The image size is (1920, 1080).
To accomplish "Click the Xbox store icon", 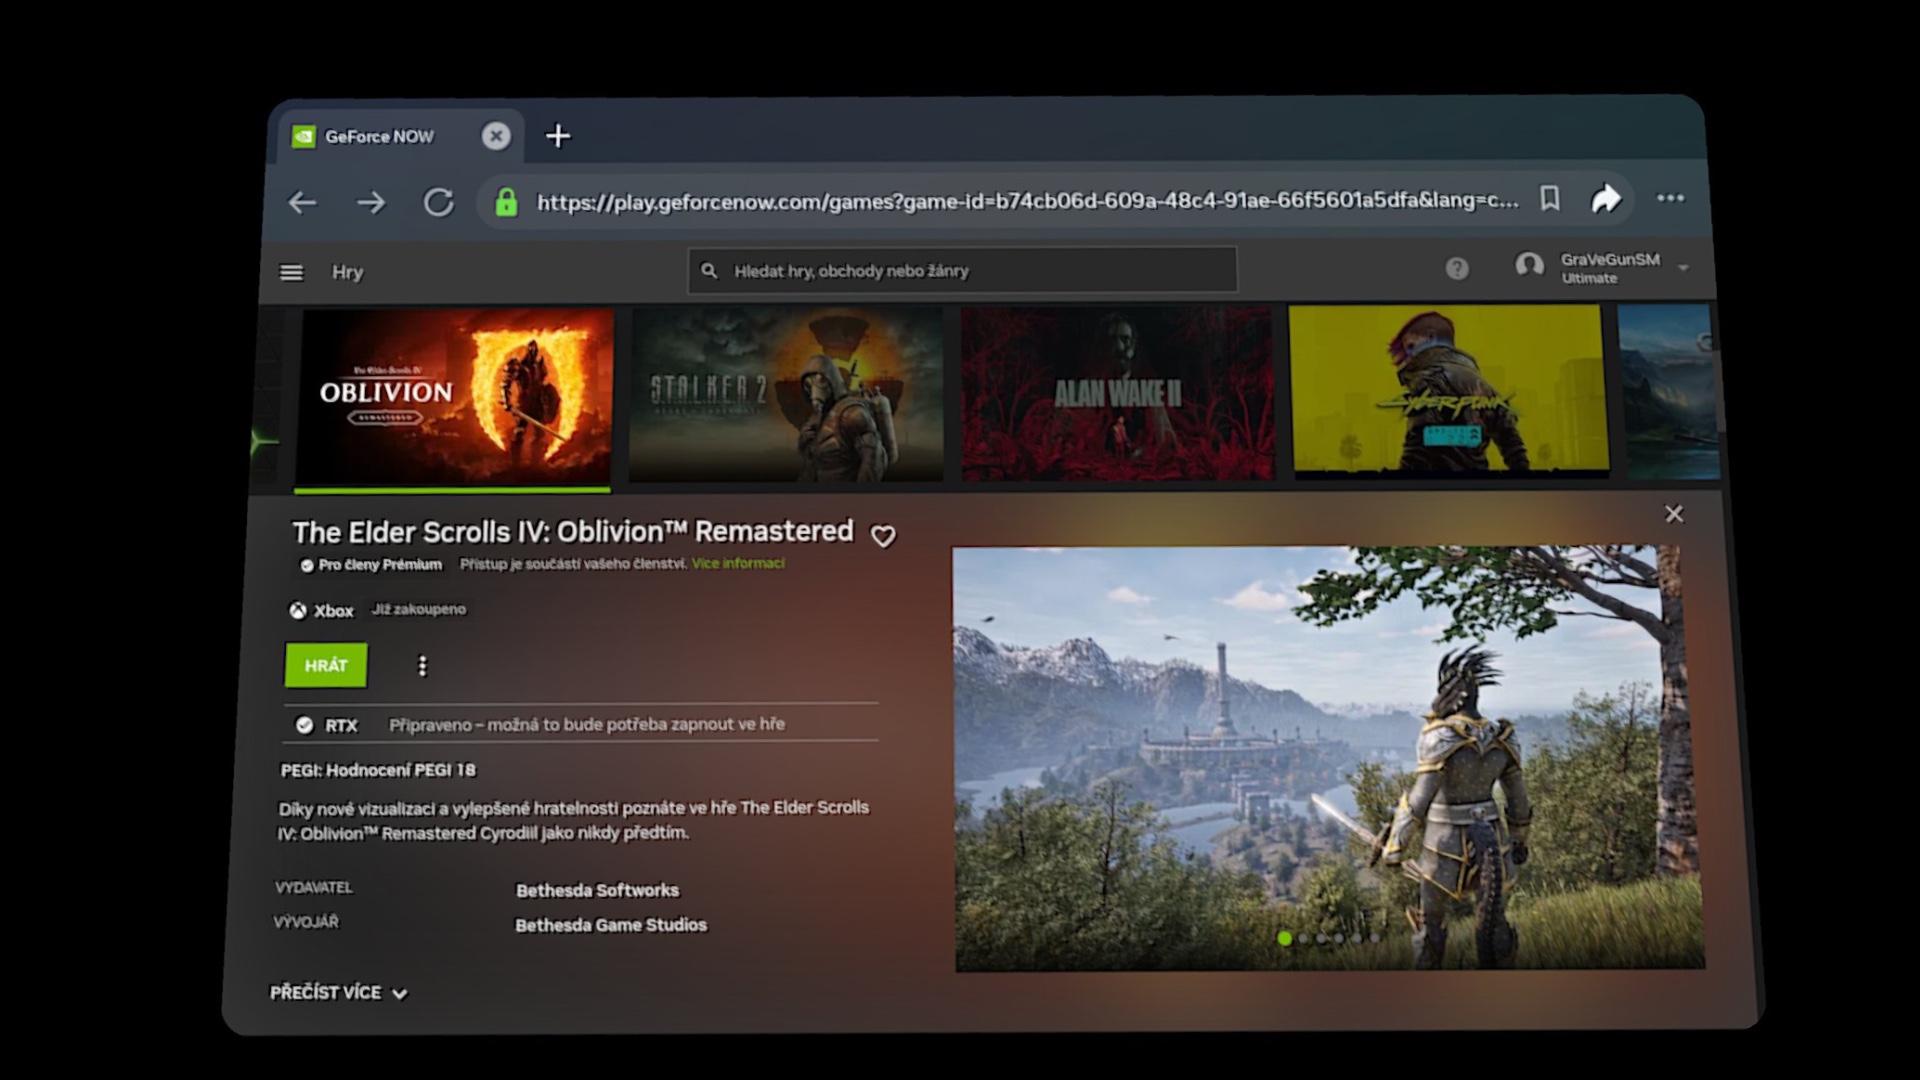I will pos(297,611).
